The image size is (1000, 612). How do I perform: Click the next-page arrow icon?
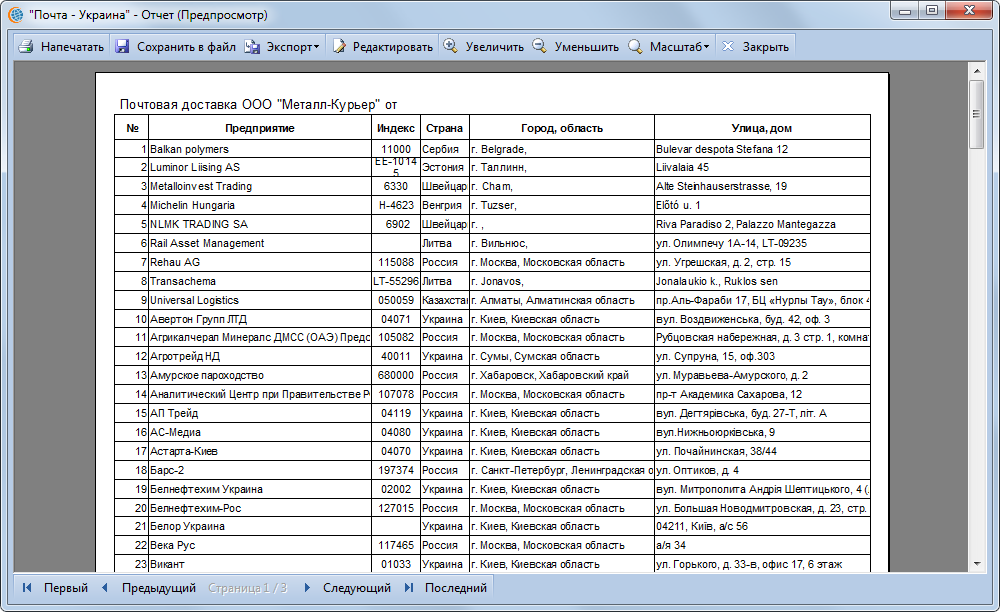(x=307, y=588)
